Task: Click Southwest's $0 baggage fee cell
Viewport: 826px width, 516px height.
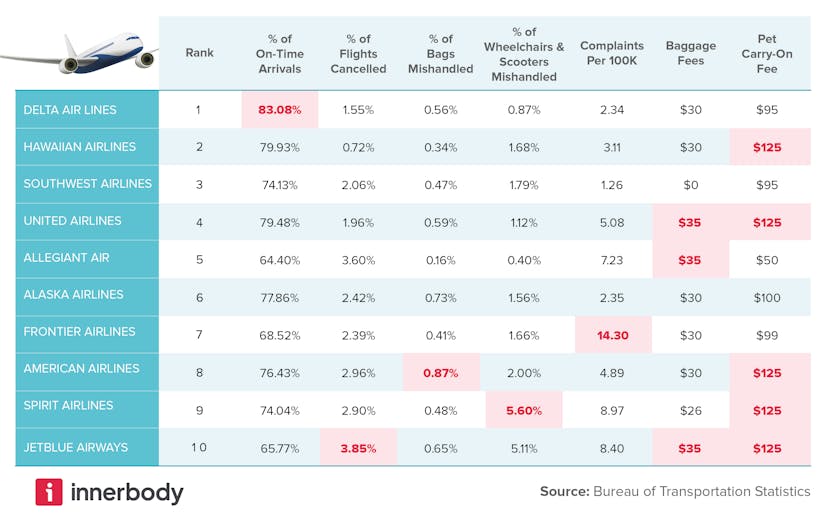Action: pos(690,184)
